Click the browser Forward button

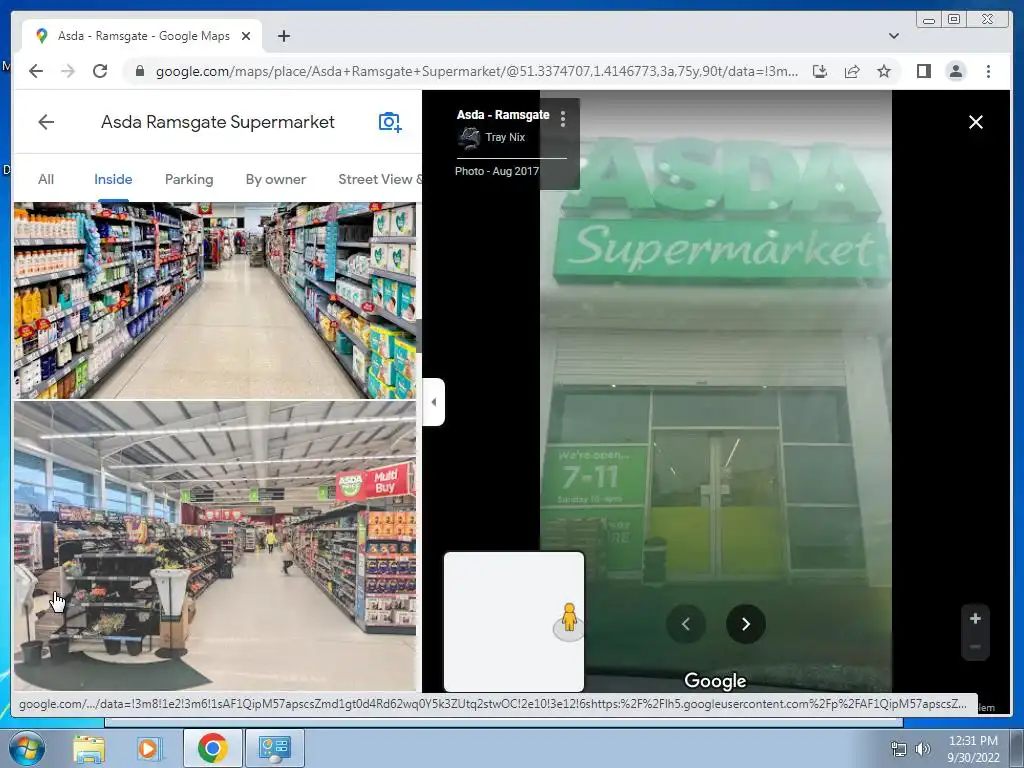point(68,71)
